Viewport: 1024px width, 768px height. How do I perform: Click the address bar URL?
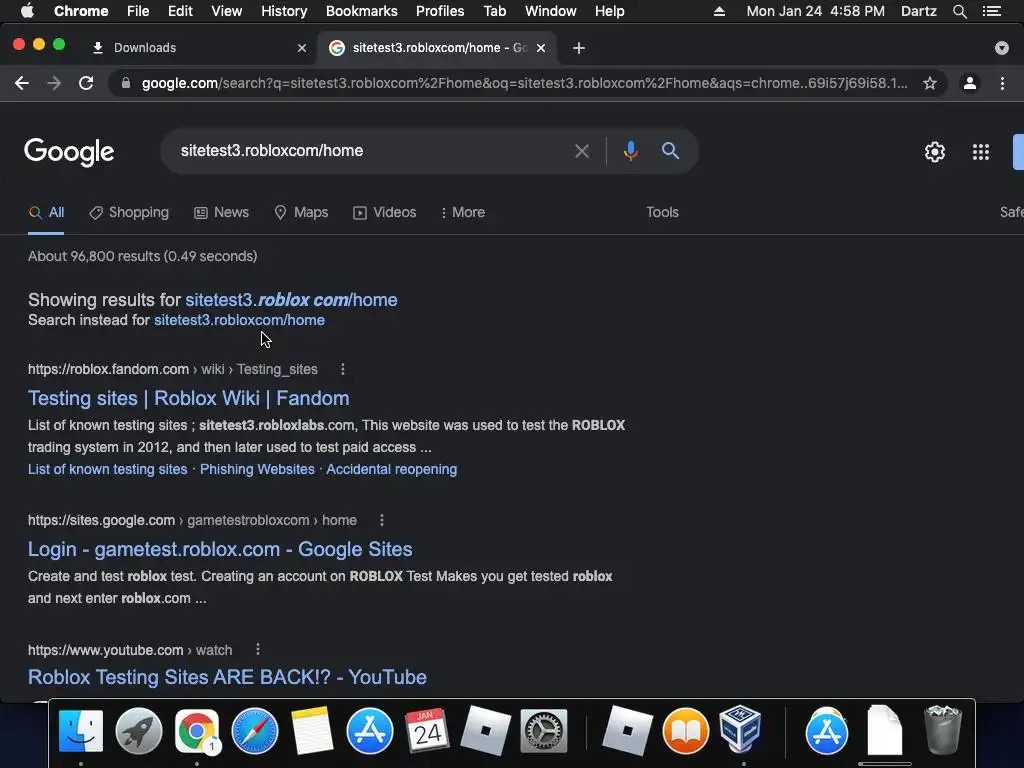click(524, 83)
